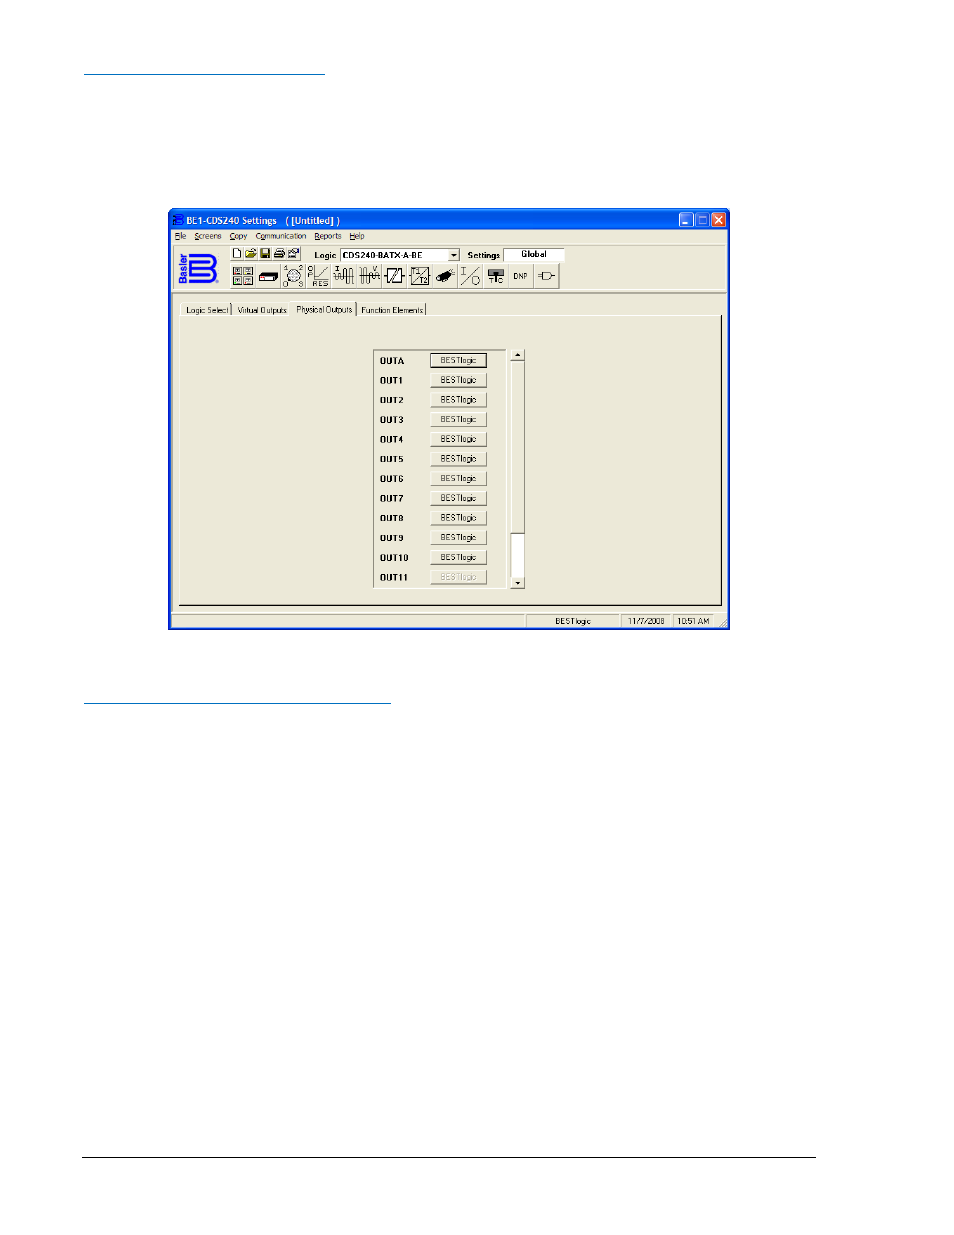954x1235 pixels.
Task: Click the scroll down arrow of outputs list
Action: pyautogui.click(x=517, y=582)
